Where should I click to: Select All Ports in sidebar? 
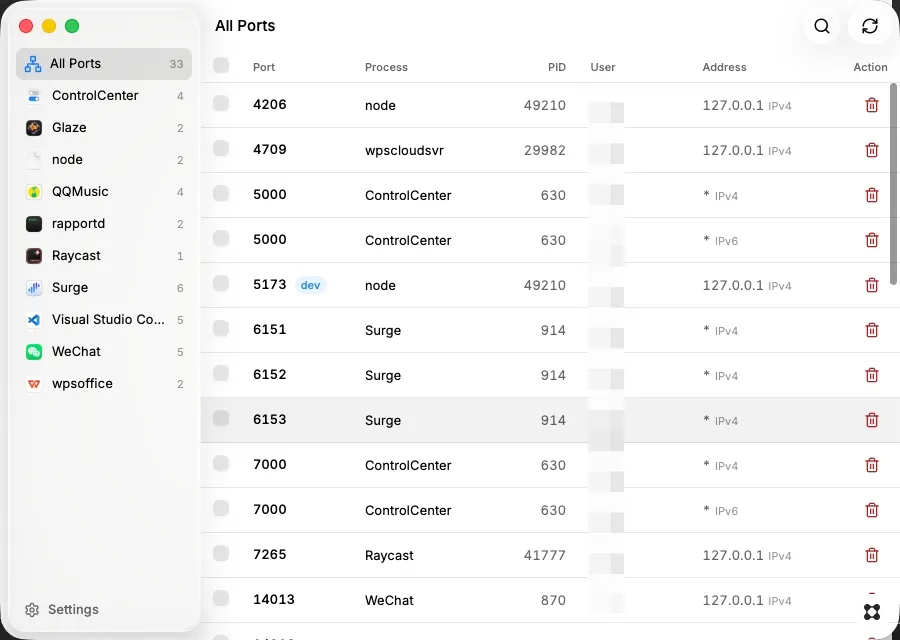point(104,64)
